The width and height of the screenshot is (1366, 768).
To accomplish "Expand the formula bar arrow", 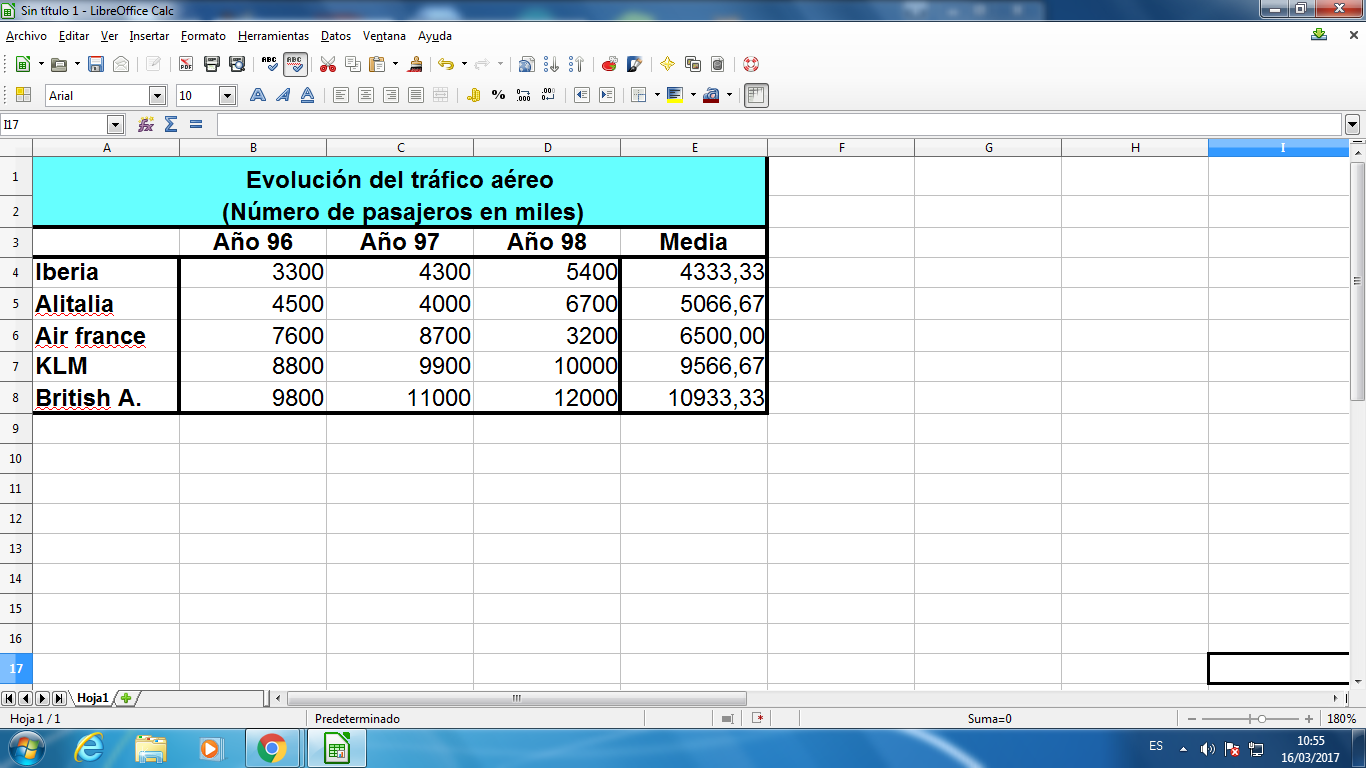I will pyautogui.click(x=1354, y=125).
